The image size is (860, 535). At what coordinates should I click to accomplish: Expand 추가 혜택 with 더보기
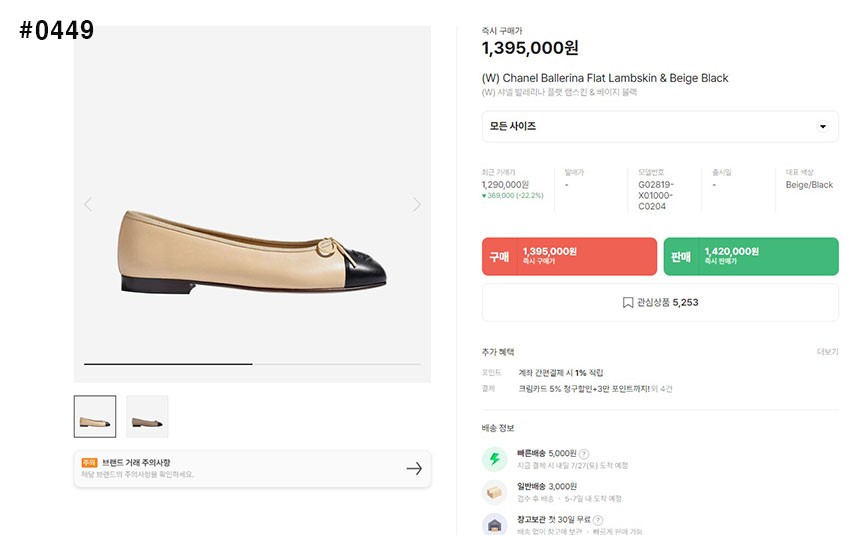click(x=827, y=352)
